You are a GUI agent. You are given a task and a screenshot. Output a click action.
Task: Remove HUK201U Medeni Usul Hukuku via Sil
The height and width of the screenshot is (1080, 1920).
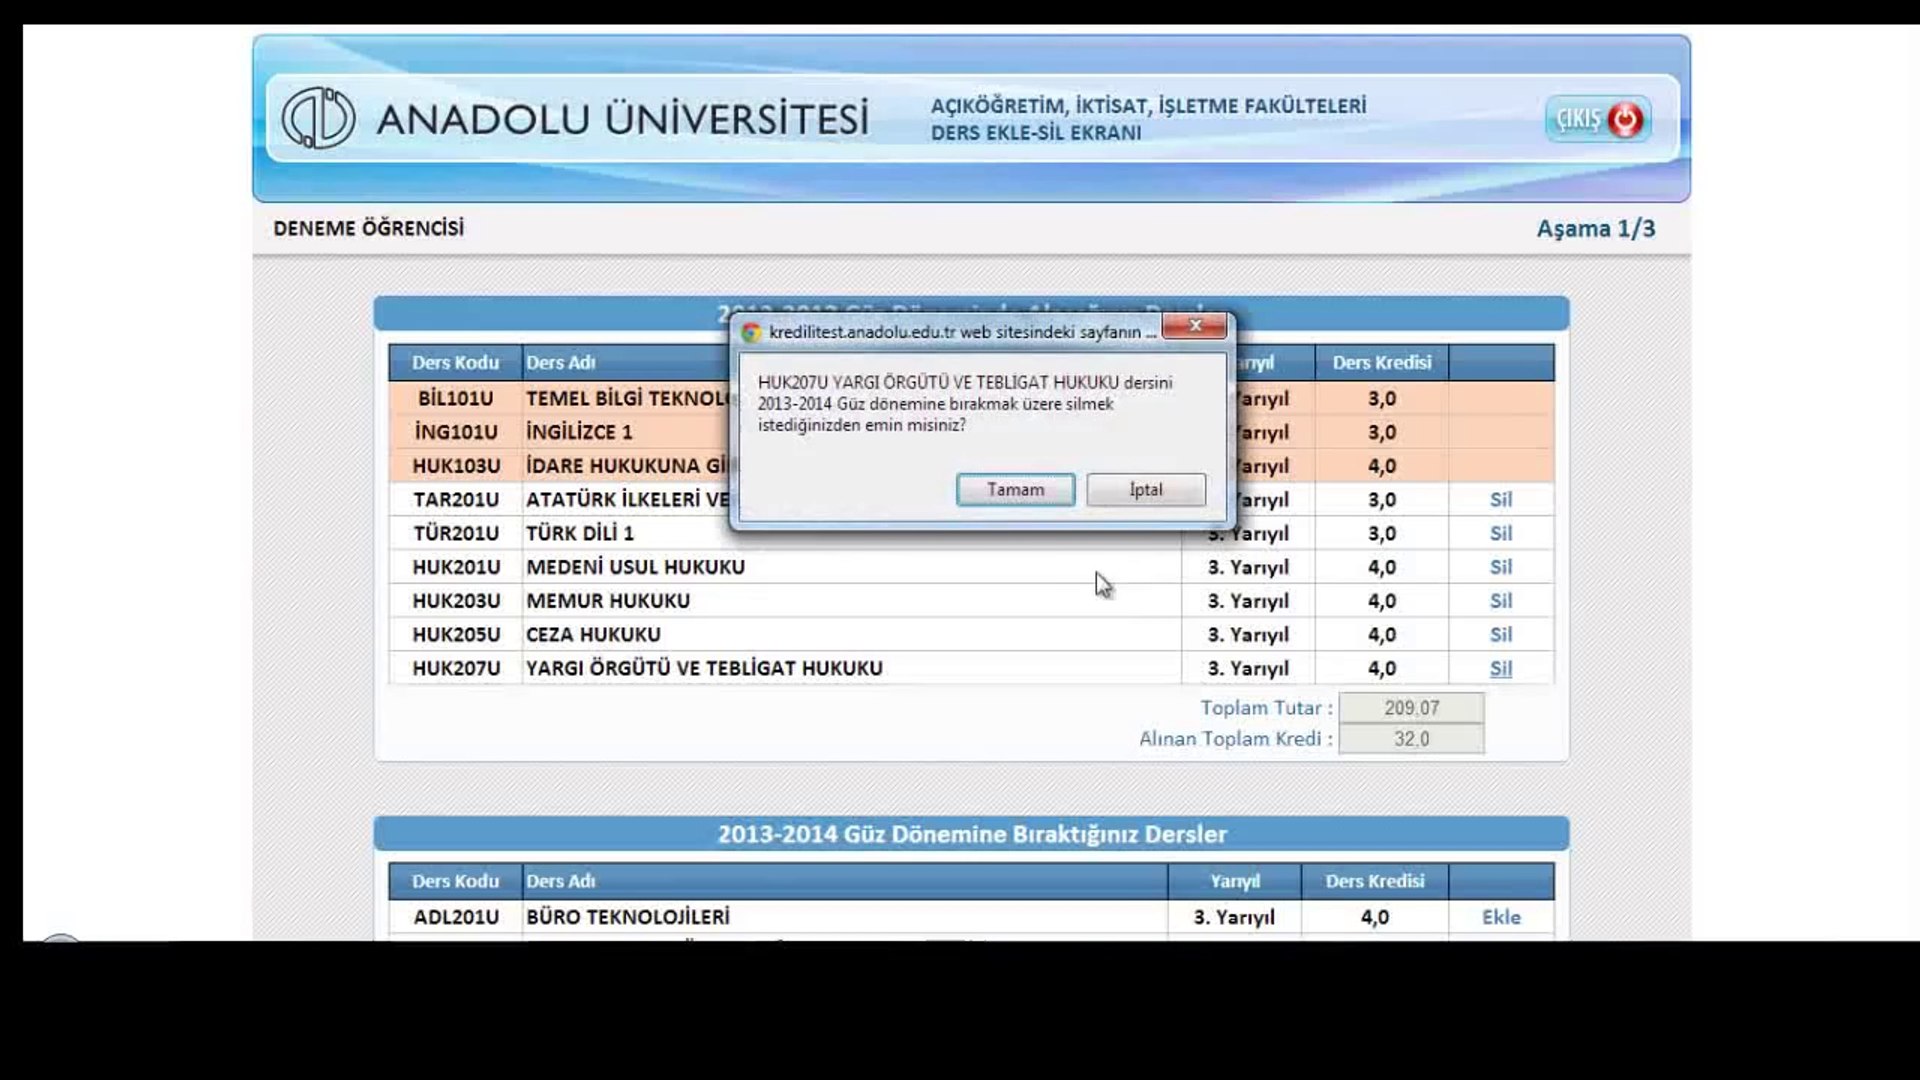[1500, 567]
